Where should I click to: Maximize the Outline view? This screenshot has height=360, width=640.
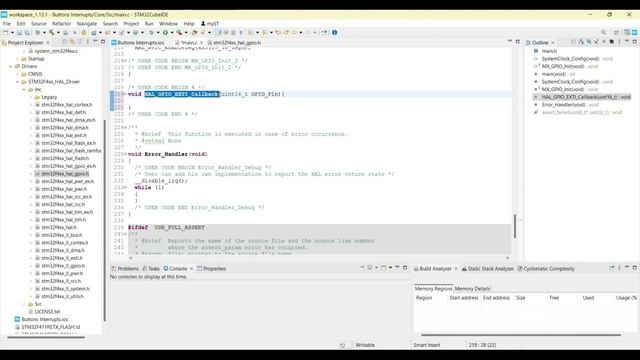pos(634,42)
